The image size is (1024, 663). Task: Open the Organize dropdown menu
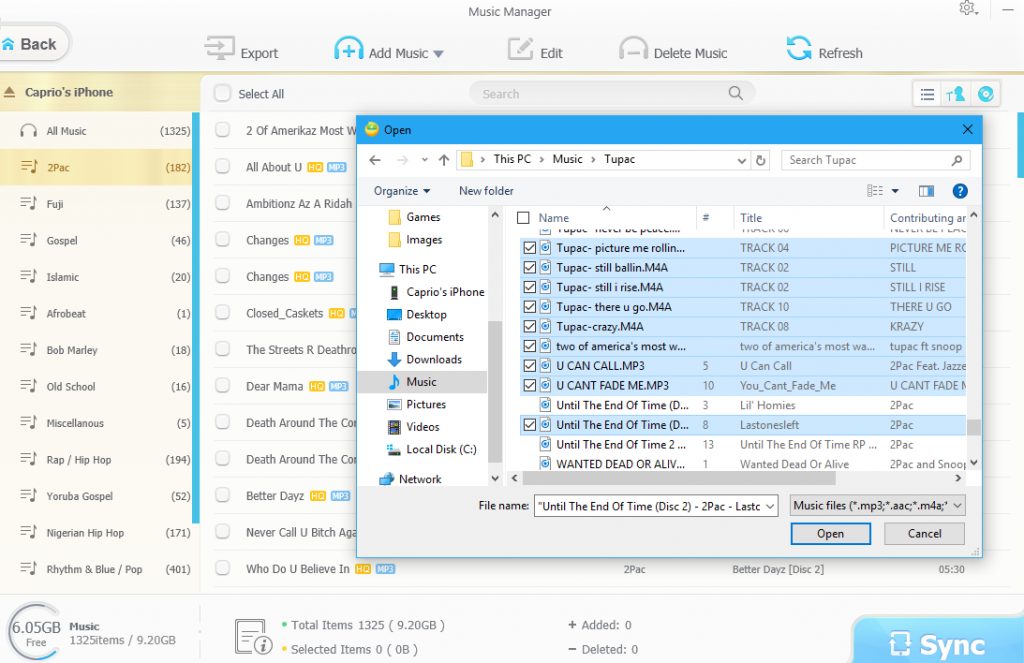(x=402, y=191)
